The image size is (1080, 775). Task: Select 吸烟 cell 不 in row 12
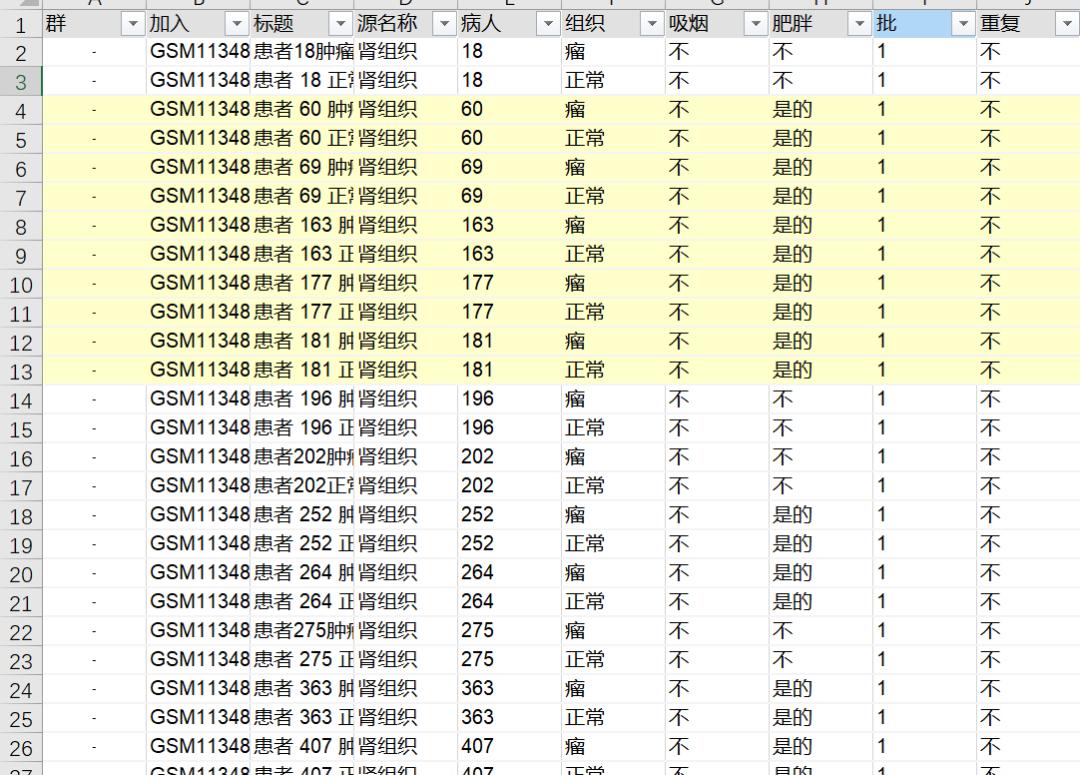click(x=717, y=341)
